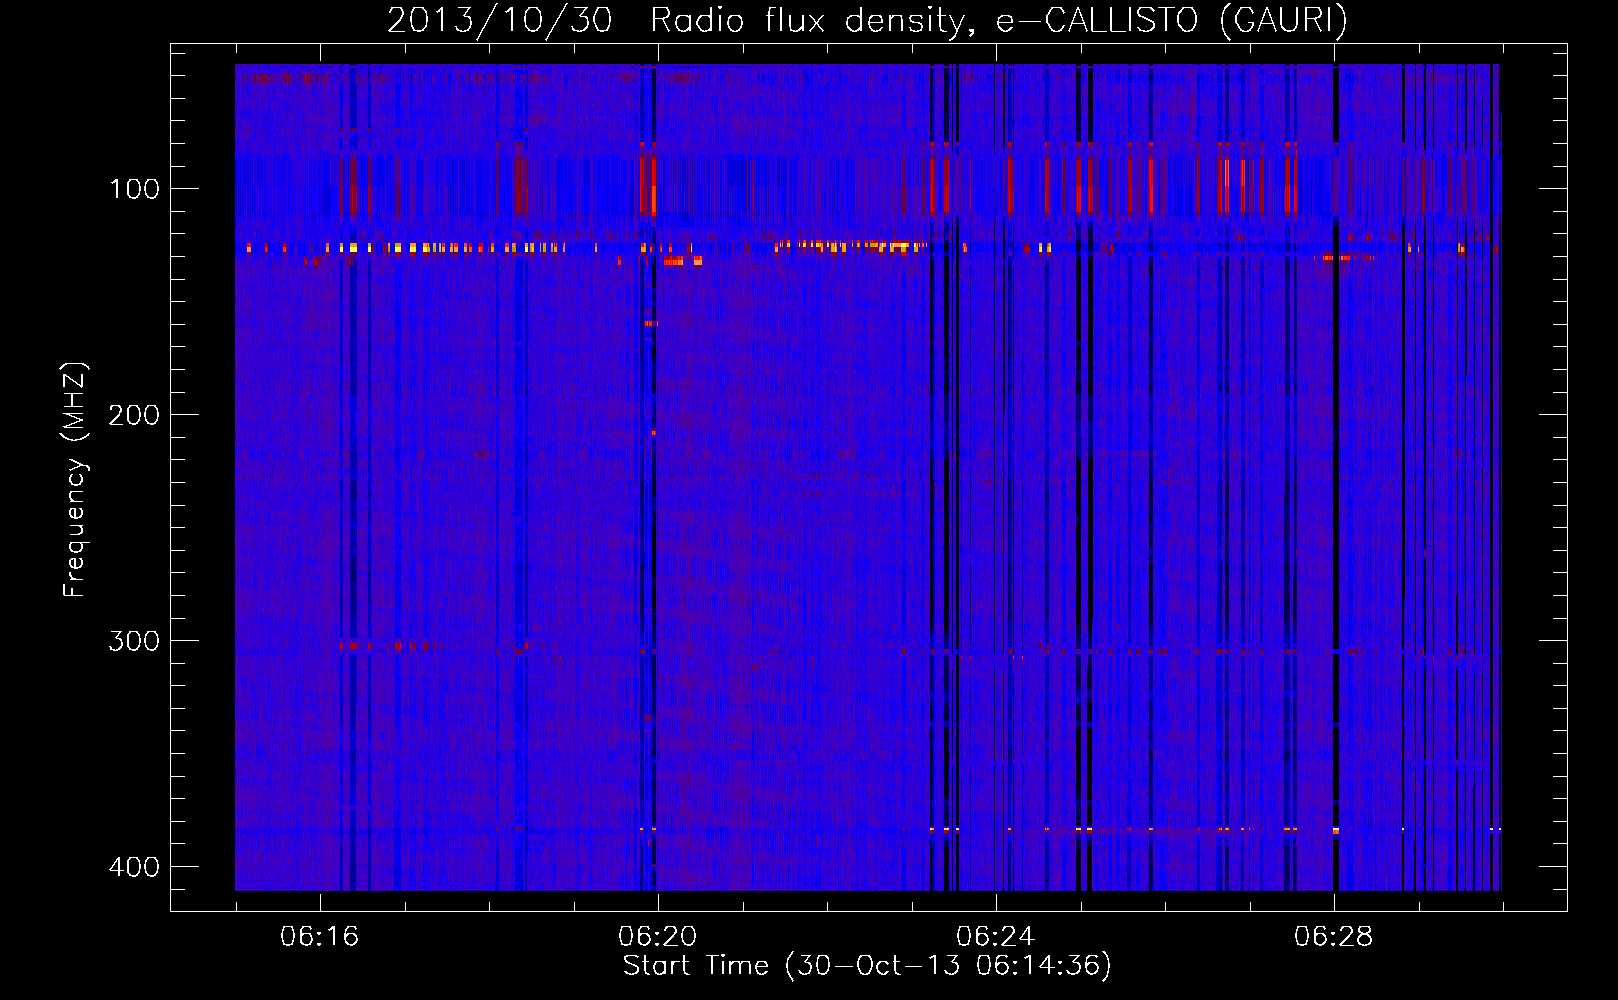Click the 'Start Time (30-Oct-13 06:14:36)' label

tap(867, 966)
